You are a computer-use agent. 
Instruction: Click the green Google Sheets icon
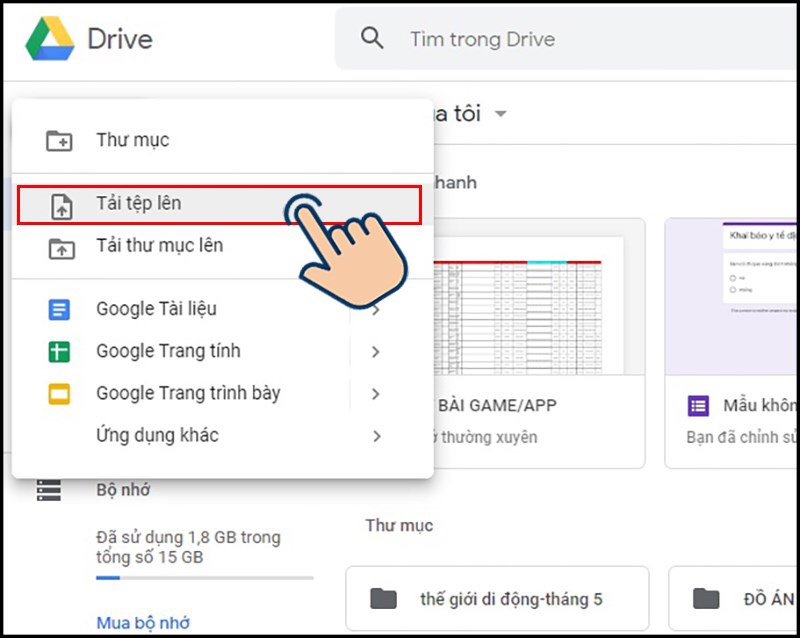[59, 352]
